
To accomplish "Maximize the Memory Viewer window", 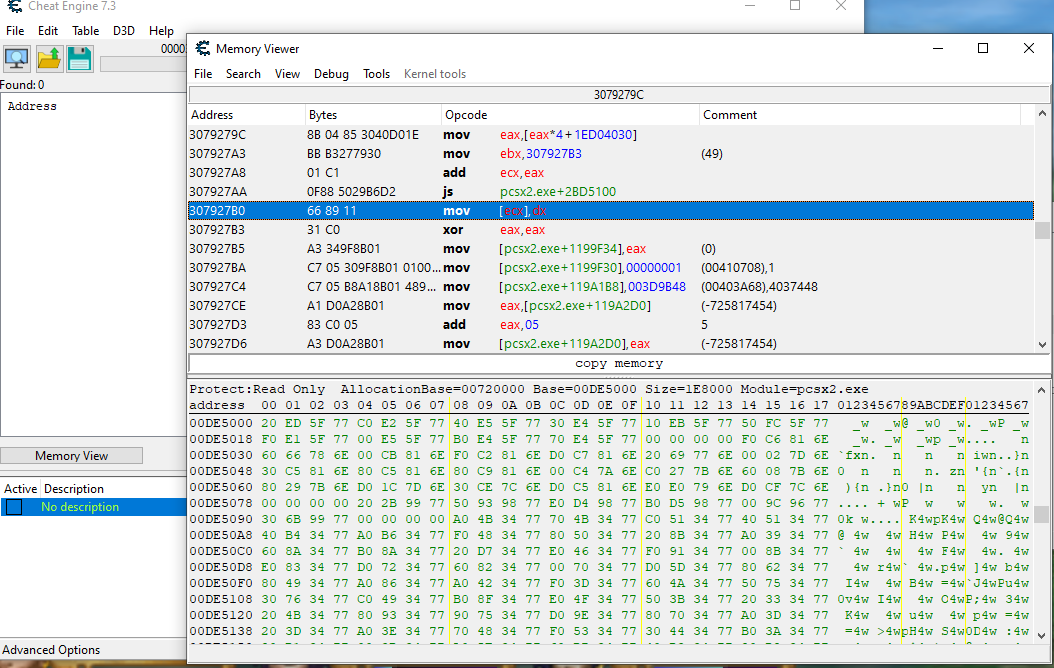I will pos(983,48).
